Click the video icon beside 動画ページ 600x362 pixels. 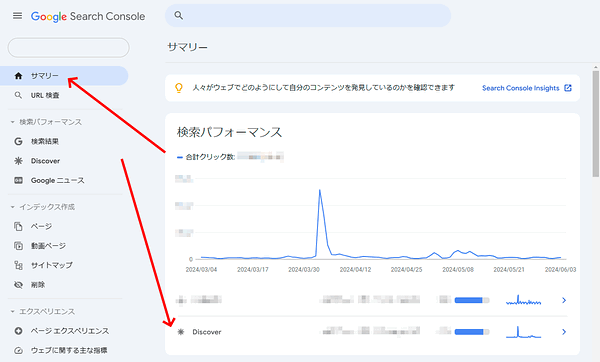(18, 246)
